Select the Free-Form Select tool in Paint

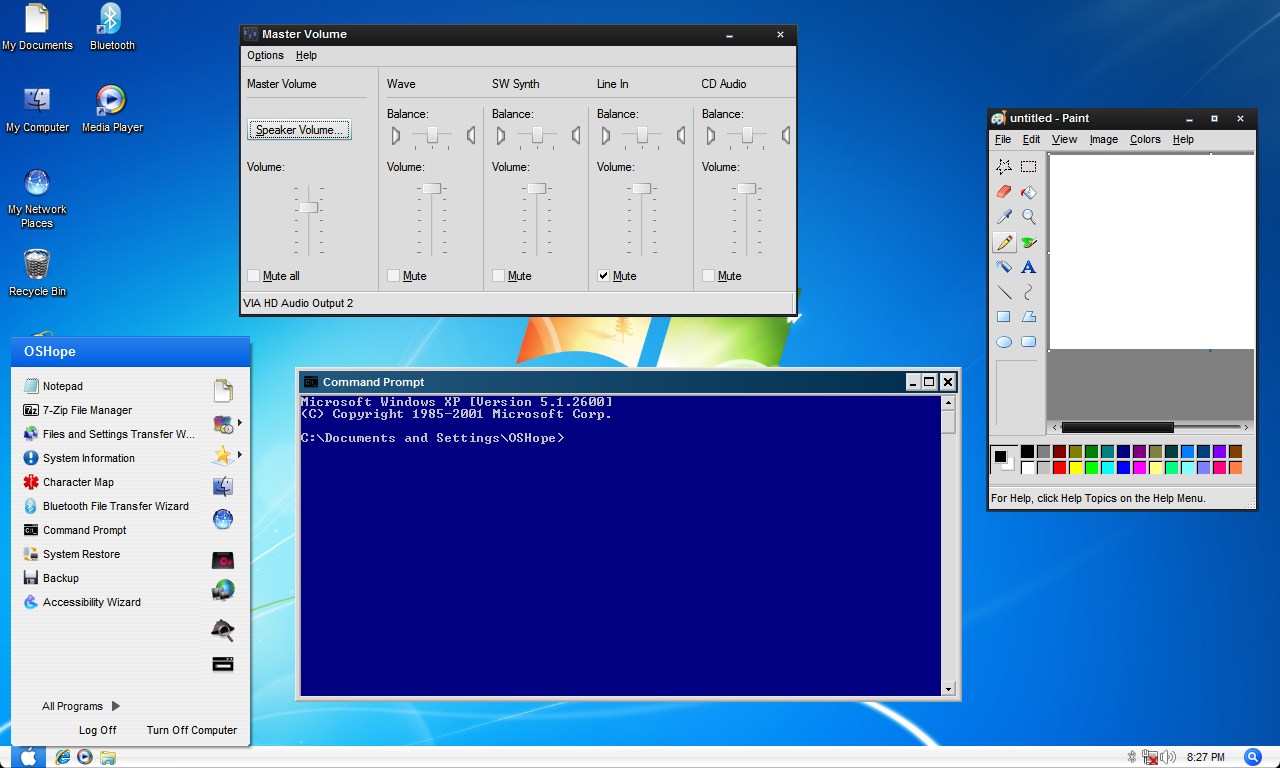[x=1004, y=167]
